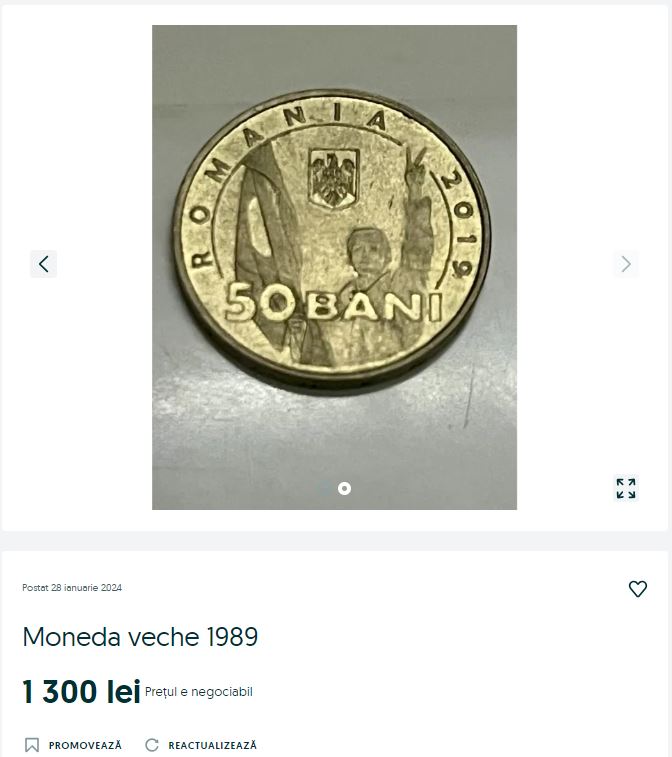Click the eagle coat of arms on coin

(x=334, y=178)
